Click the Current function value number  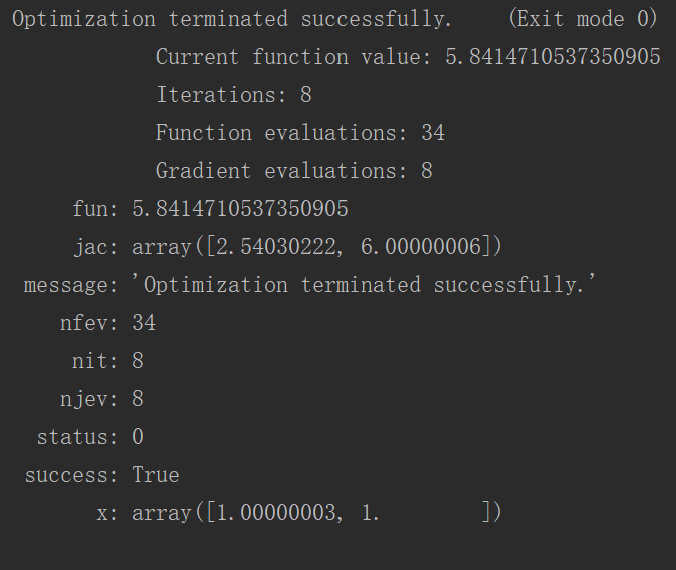click(x=553, y=57)
